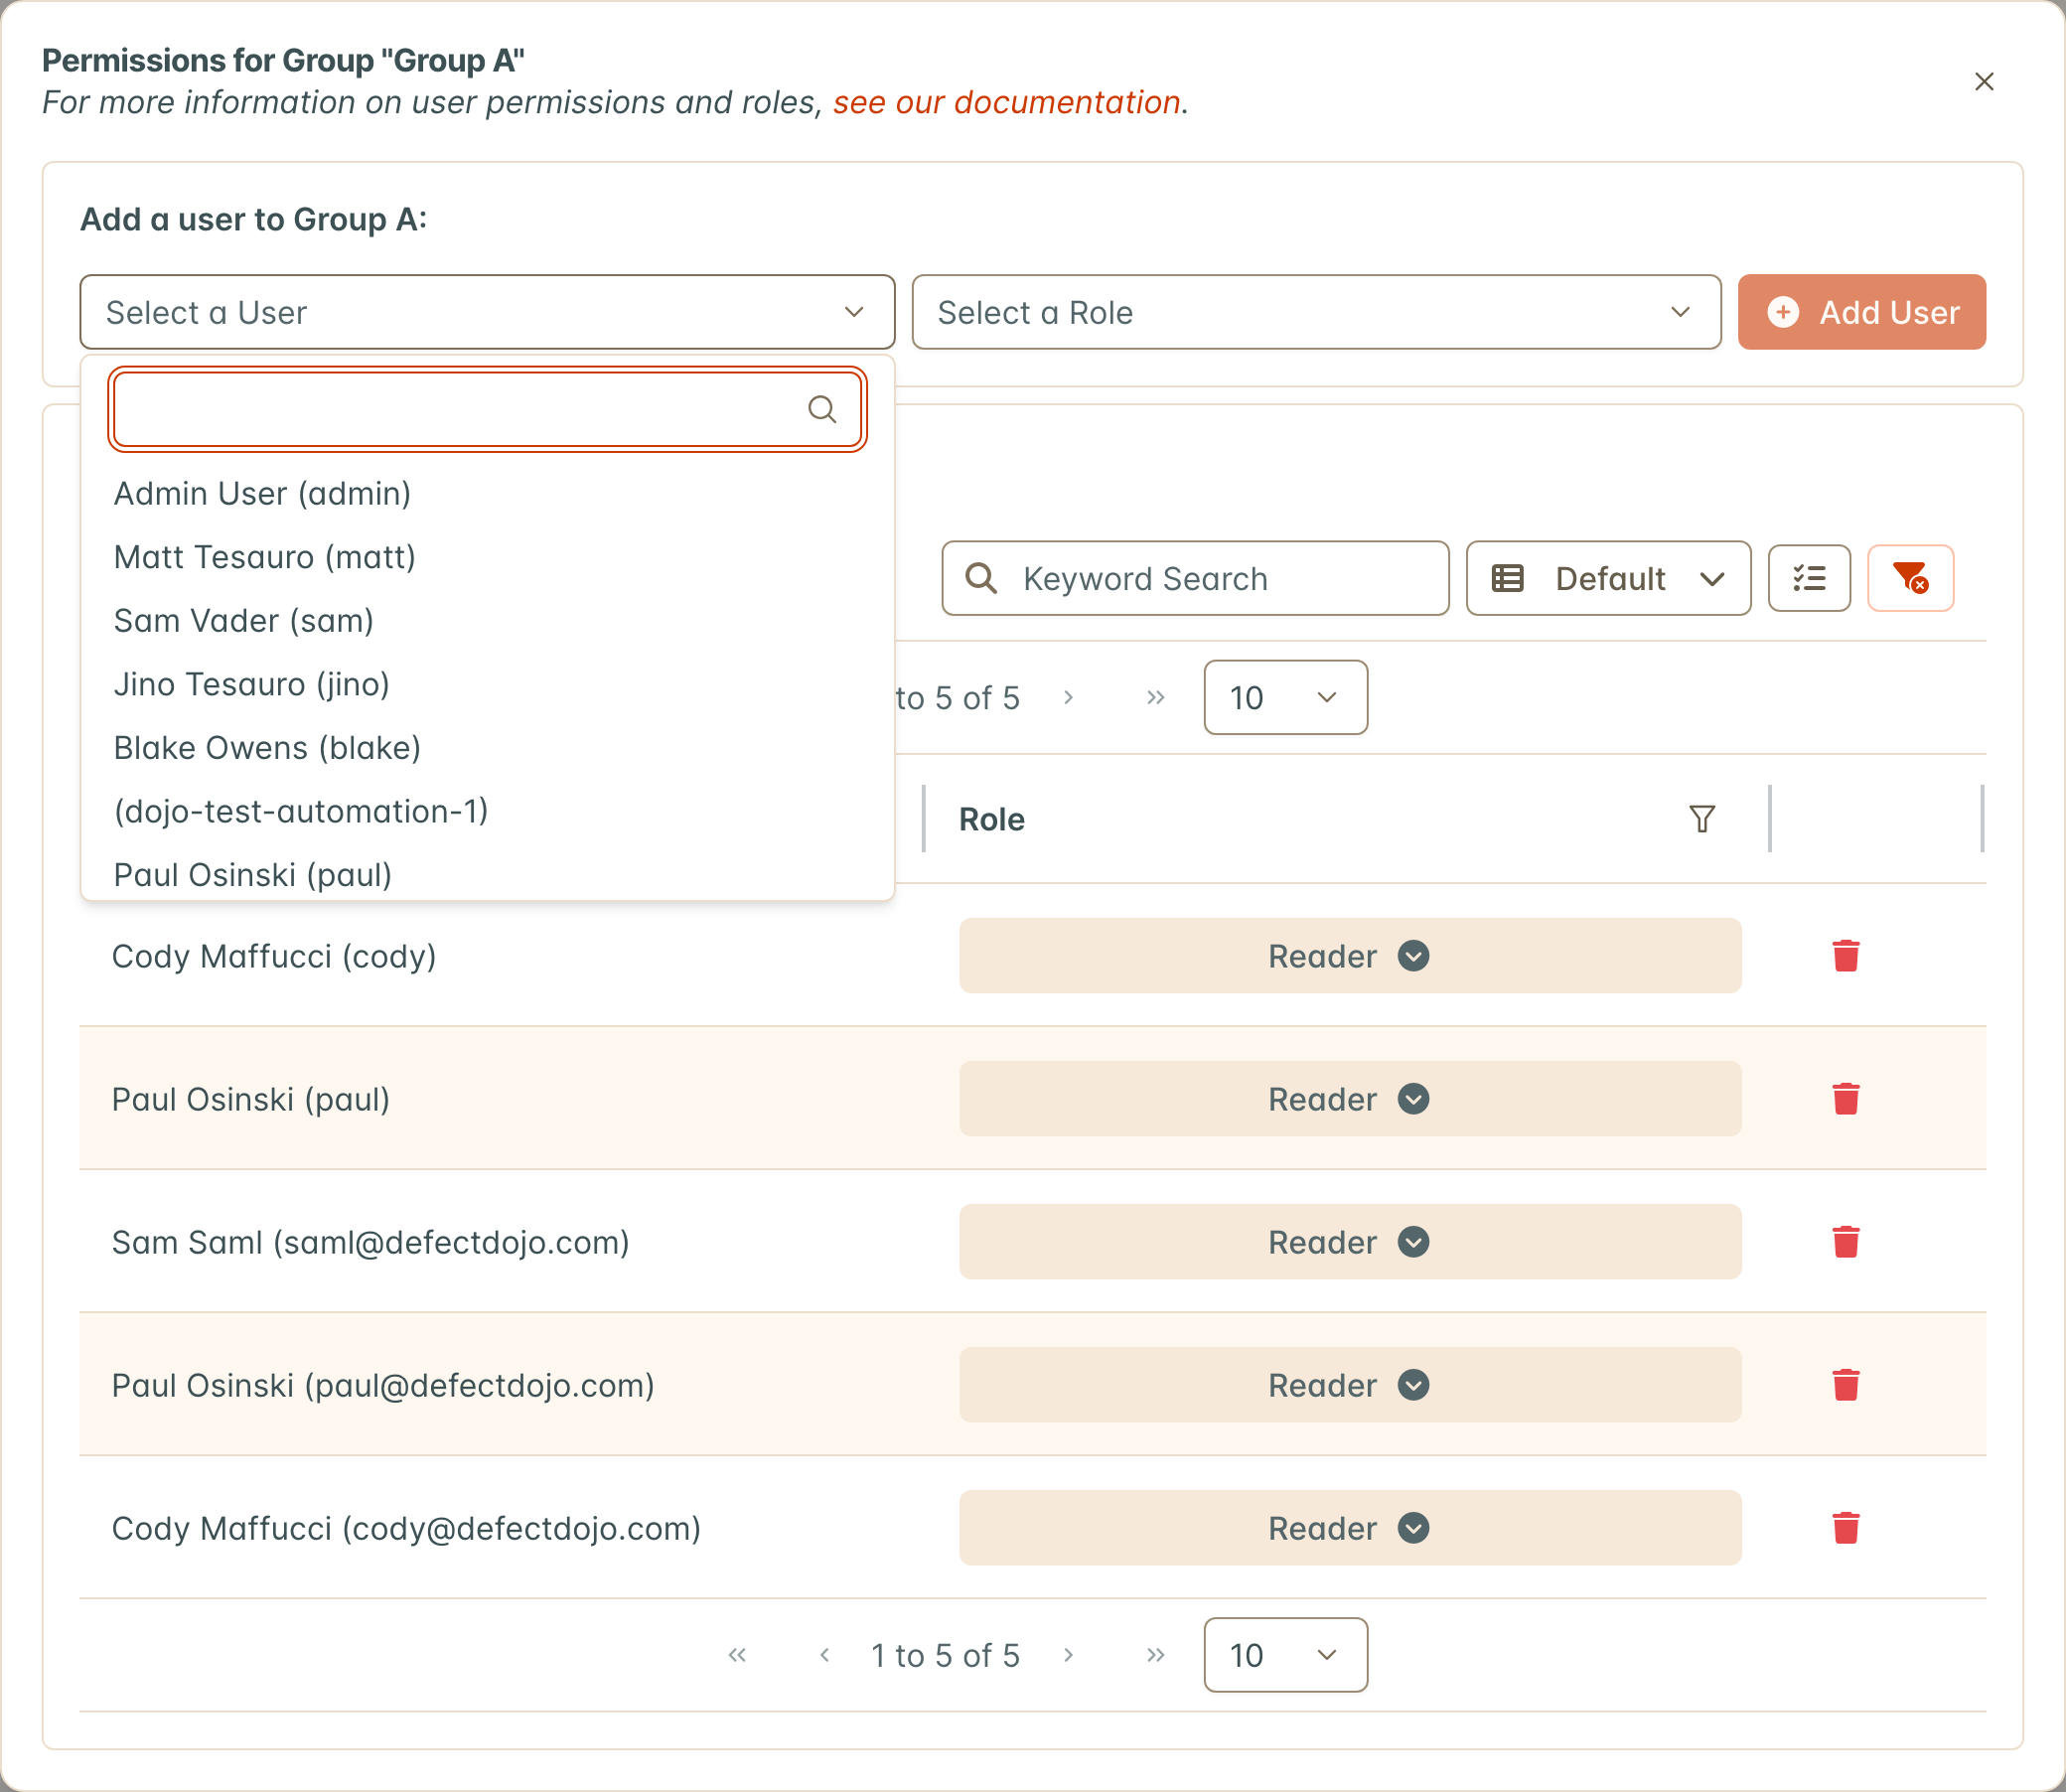
Task: Click the Add User button
Action: pyautogui.click(x=1861, y=312)
